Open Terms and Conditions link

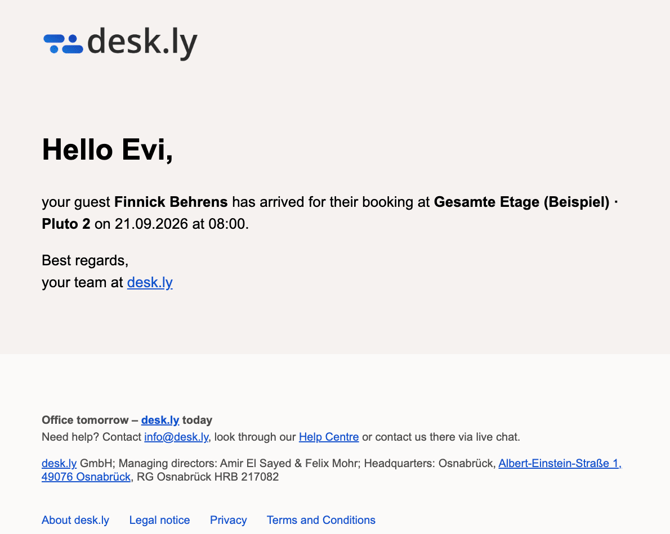321,520
